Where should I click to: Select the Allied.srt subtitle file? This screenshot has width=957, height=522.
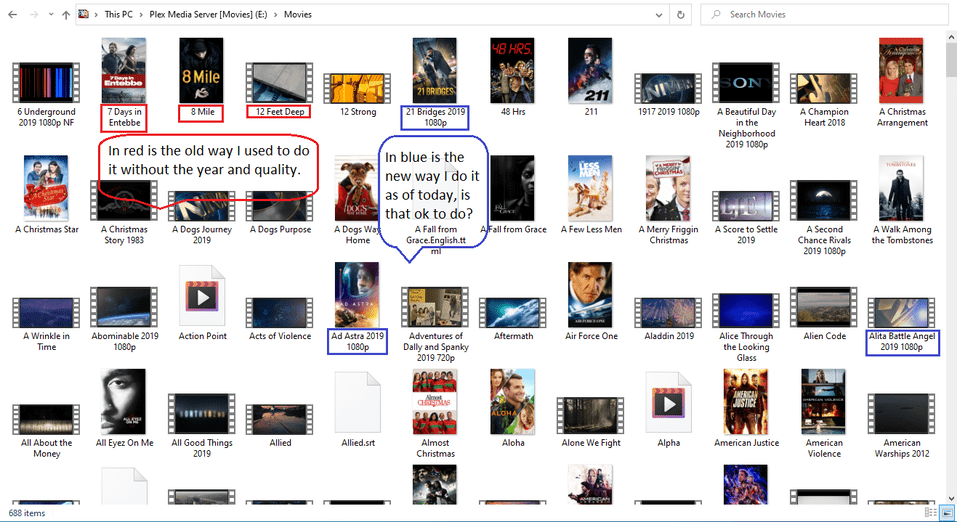(358, 403)
